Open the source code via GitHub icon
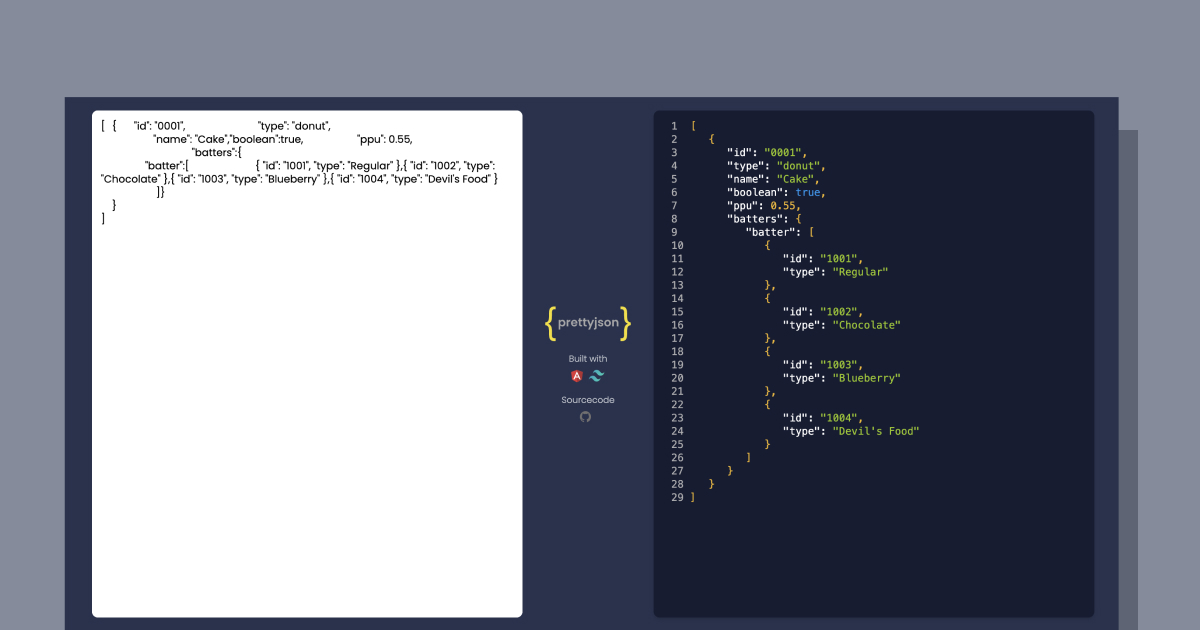The image size is (1200, 630). [586, 417]
